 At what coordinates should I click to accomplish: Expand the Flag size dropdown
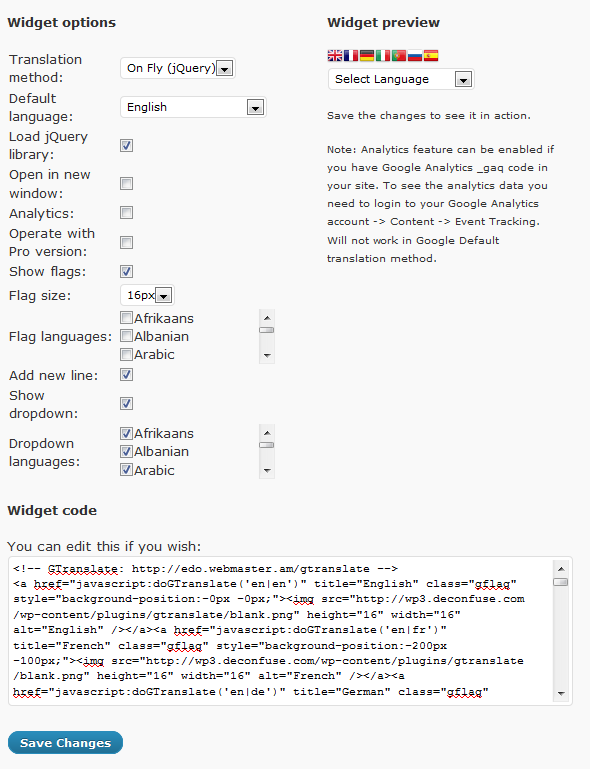click(147, 295)
